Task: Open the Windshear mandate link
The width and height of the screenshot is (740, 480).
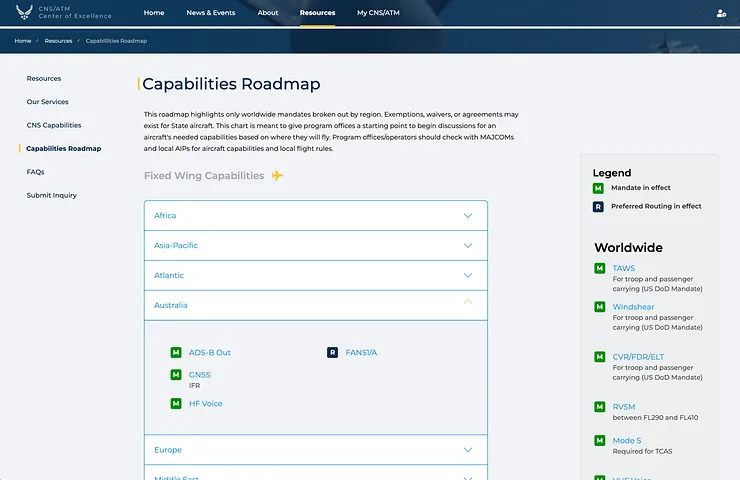Action: [x=633, y=307]
